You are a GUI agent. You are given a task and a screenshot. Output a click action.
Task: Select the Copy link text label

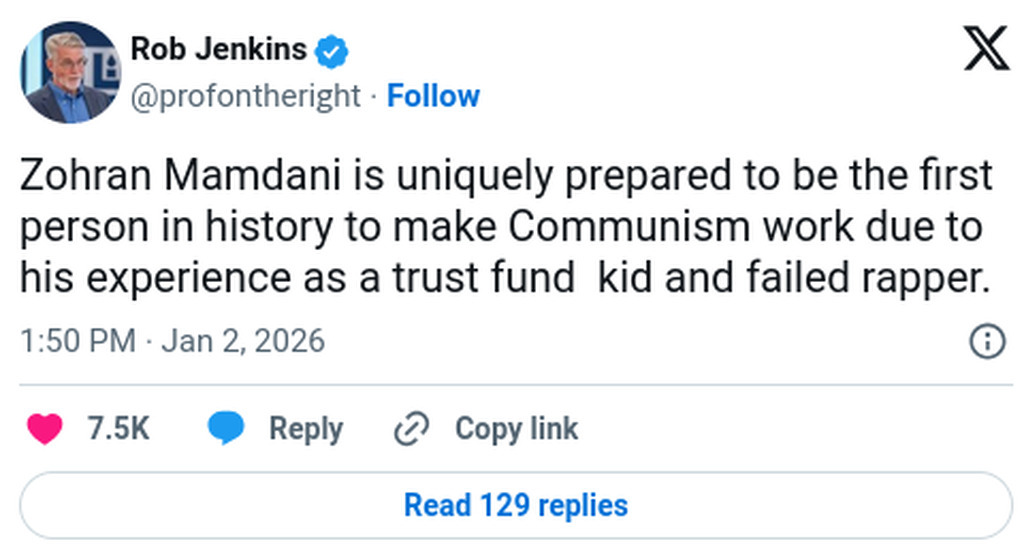click(516, 429)
